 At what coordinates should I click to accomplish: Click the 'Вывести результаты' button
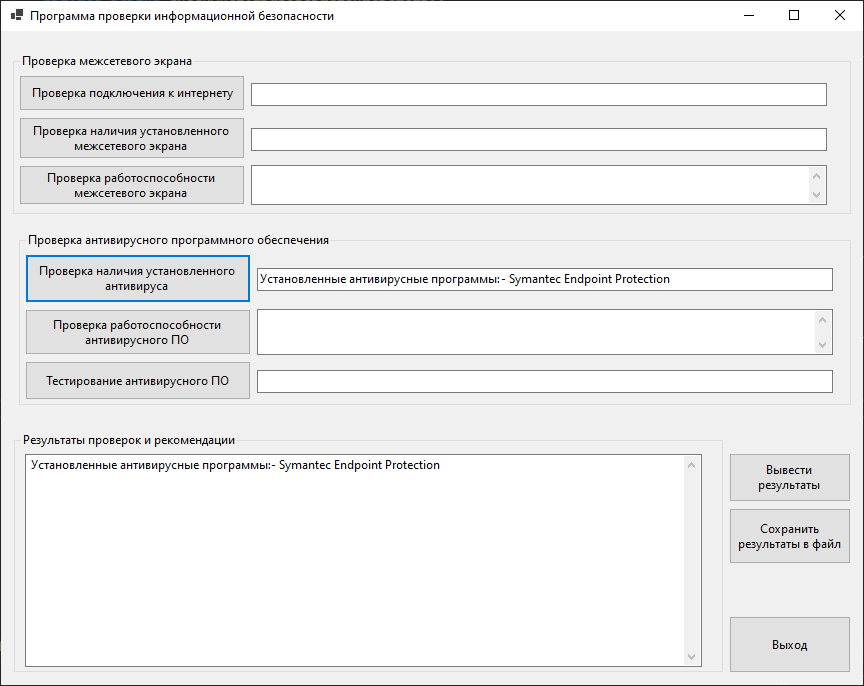(x=790, y=478)
